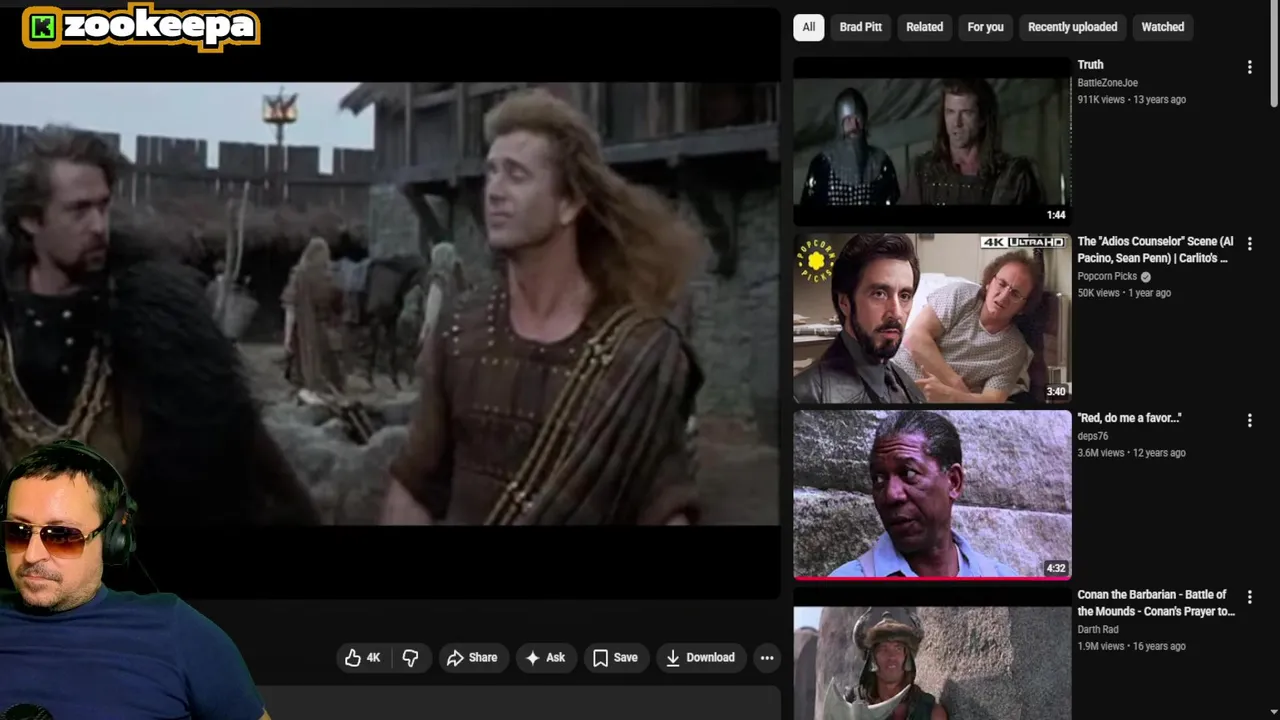The height and width of the screenshot is (720, 1280).
Task: Open options menu for Adios Counselor video
Action: click(x=1249, y=244)
